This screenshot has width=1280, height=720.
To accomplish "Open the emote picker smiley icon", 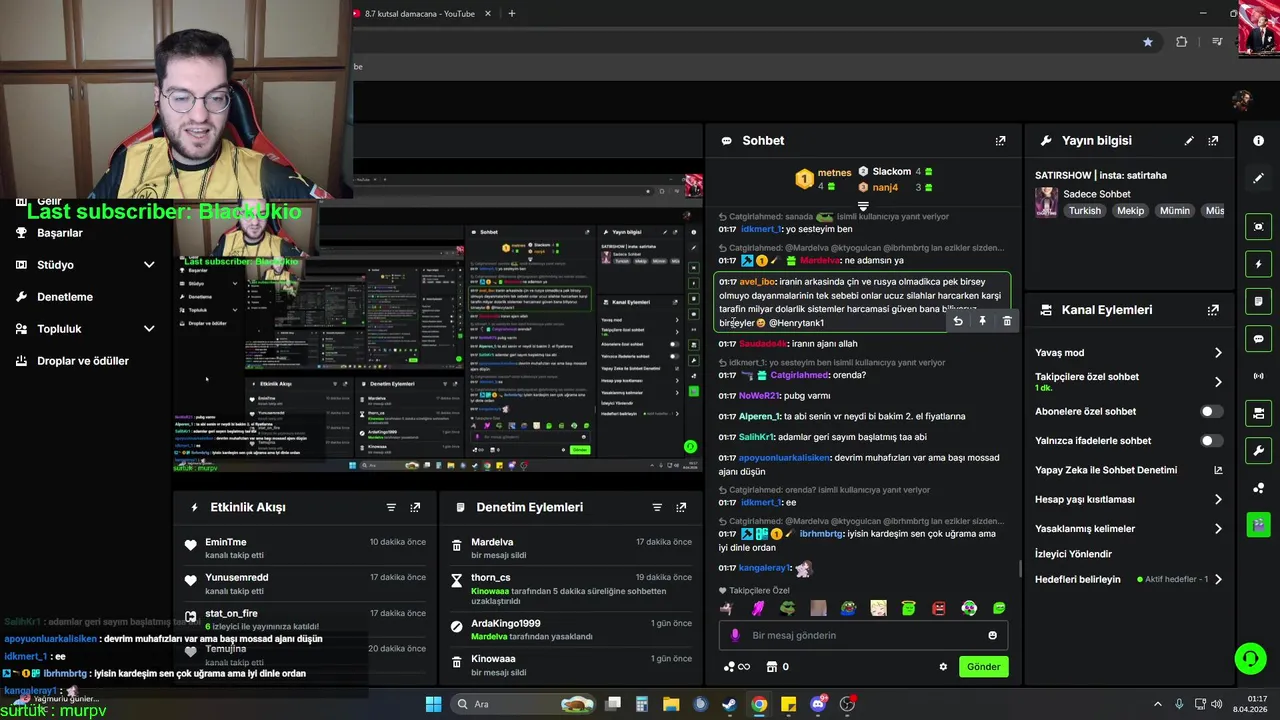I will click(x=992, y=635).
